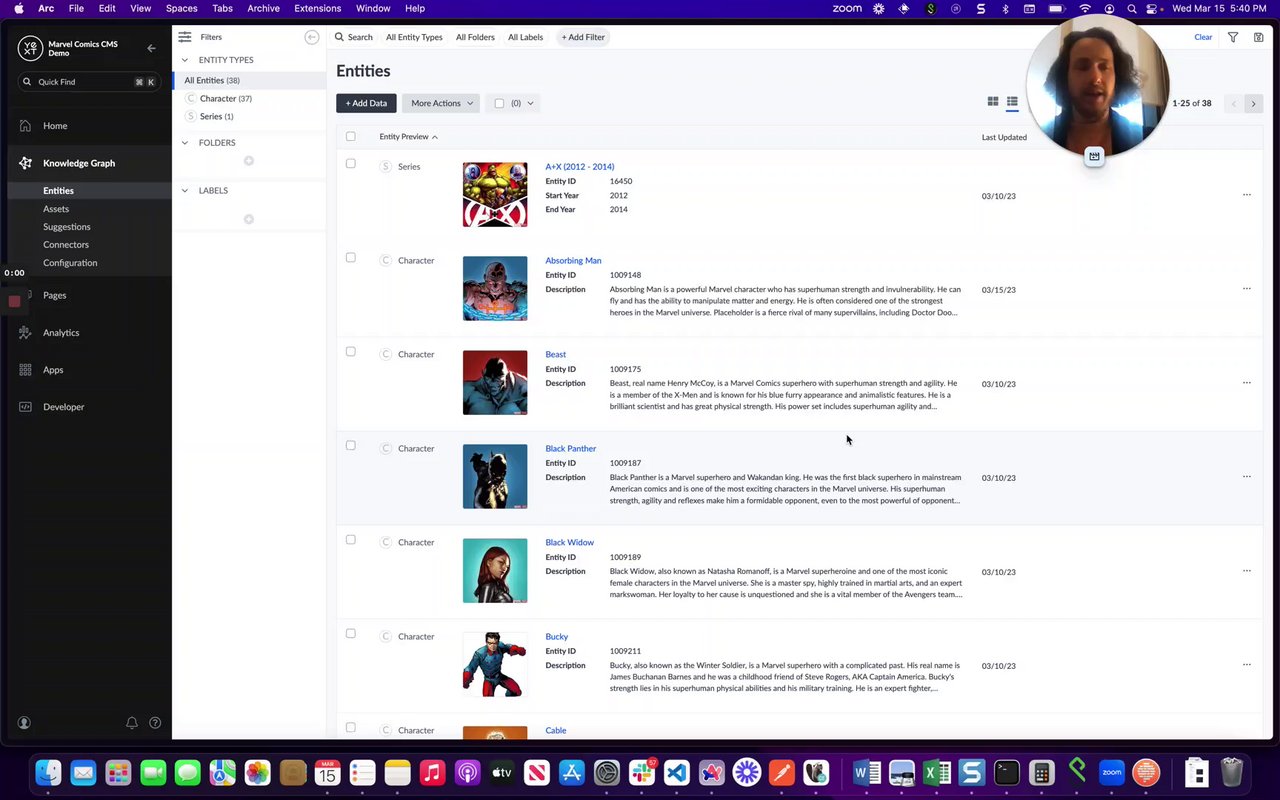
Task: Tick the Black Widow row checkbox
Action: coord(350,539)
